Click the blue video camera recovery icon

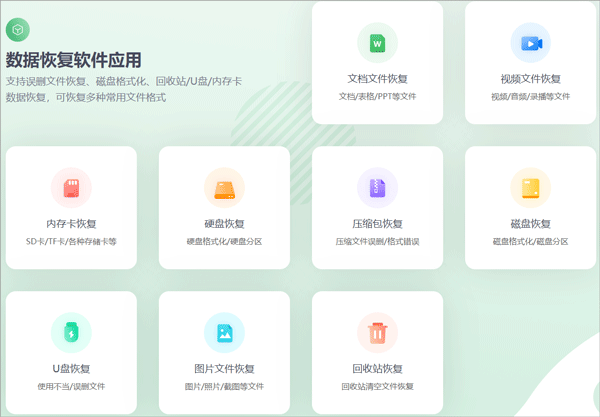pyautogui.click(x=530, y=43)
